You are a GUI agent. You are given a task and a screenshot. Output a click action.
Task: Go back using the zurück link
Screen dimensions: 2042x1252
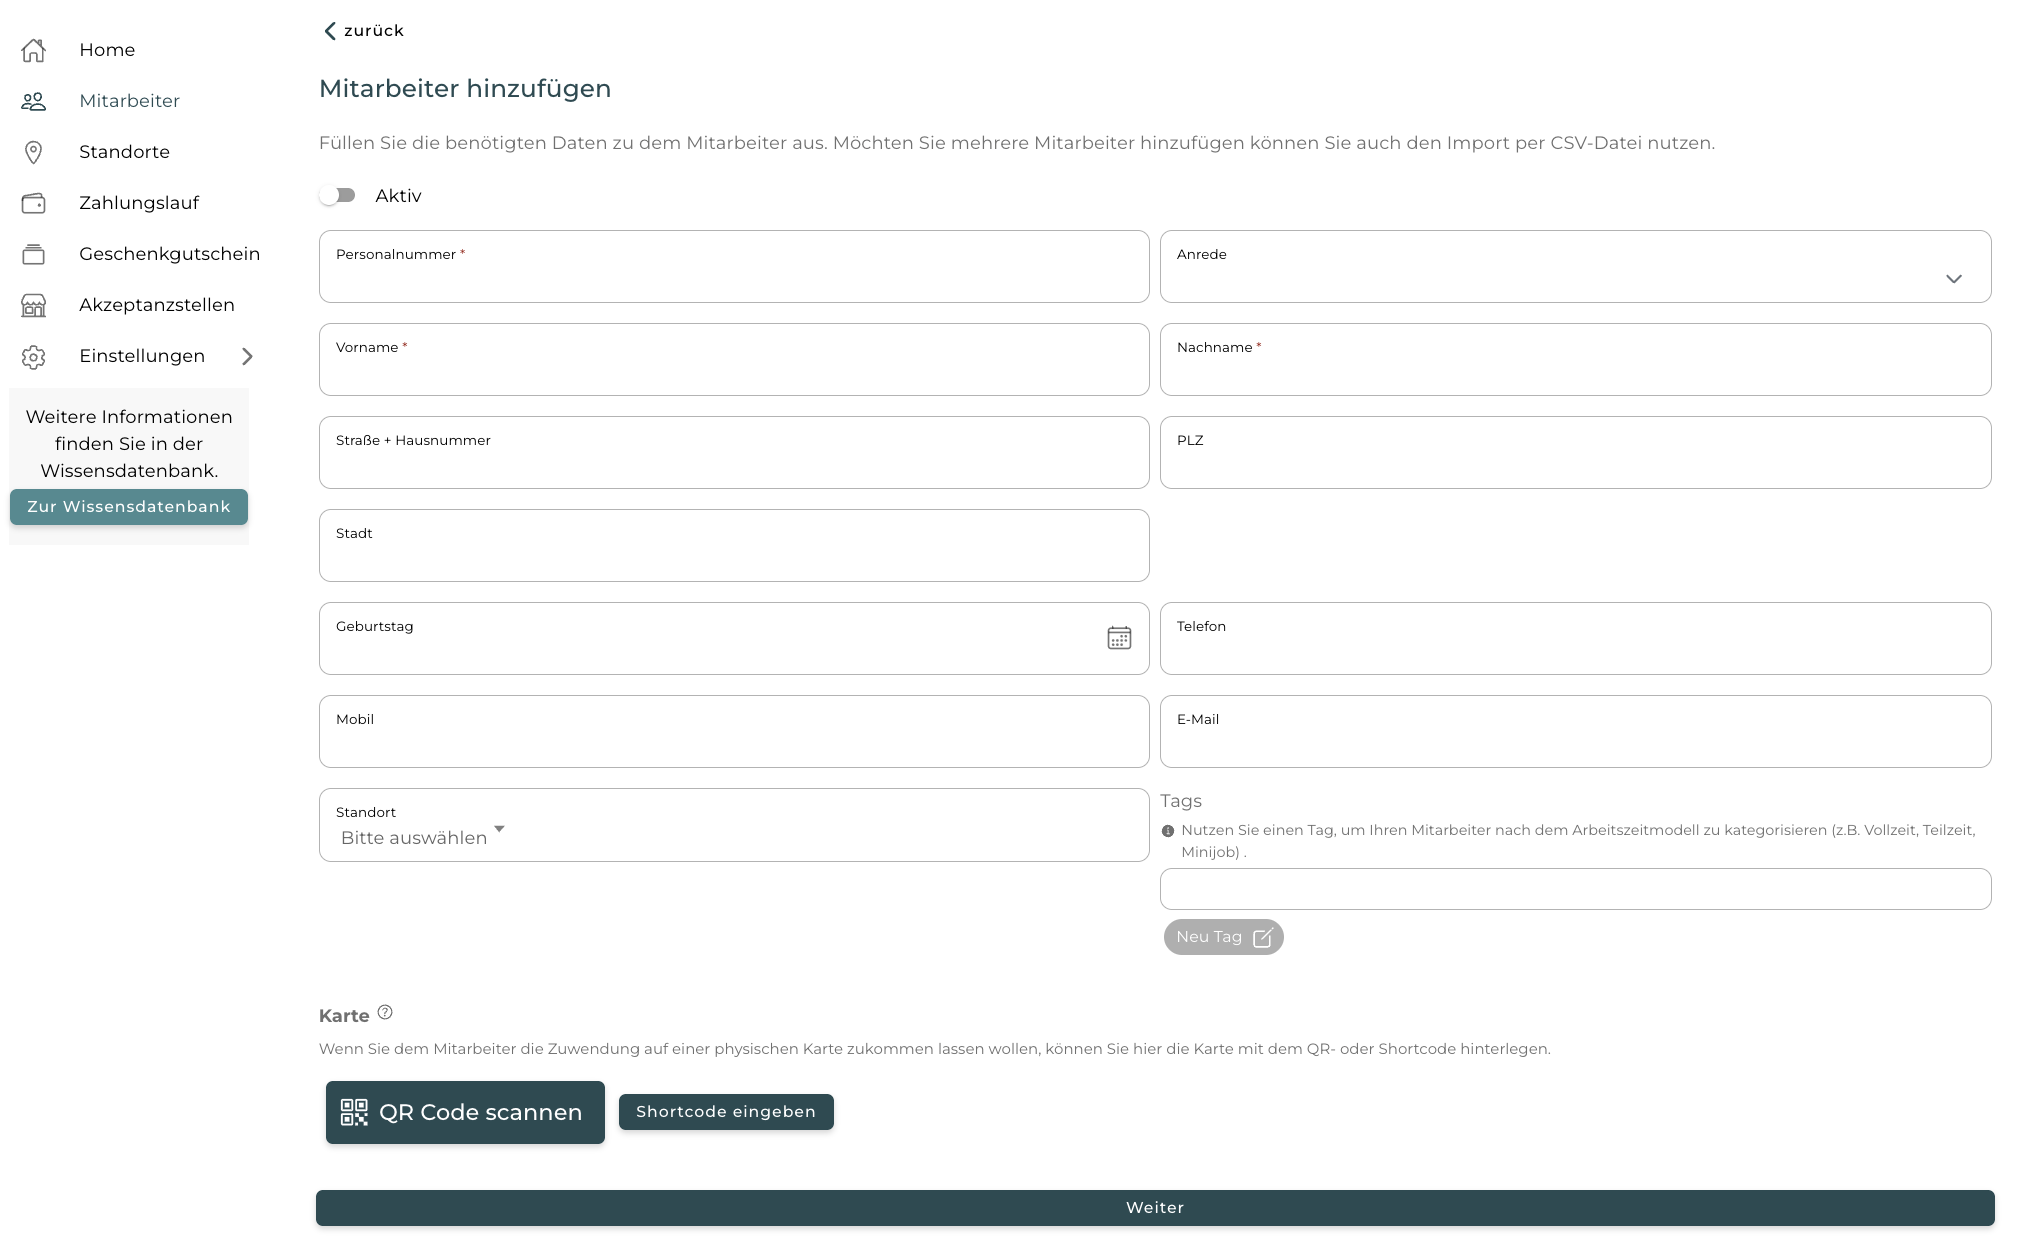[x=364, y=31]
